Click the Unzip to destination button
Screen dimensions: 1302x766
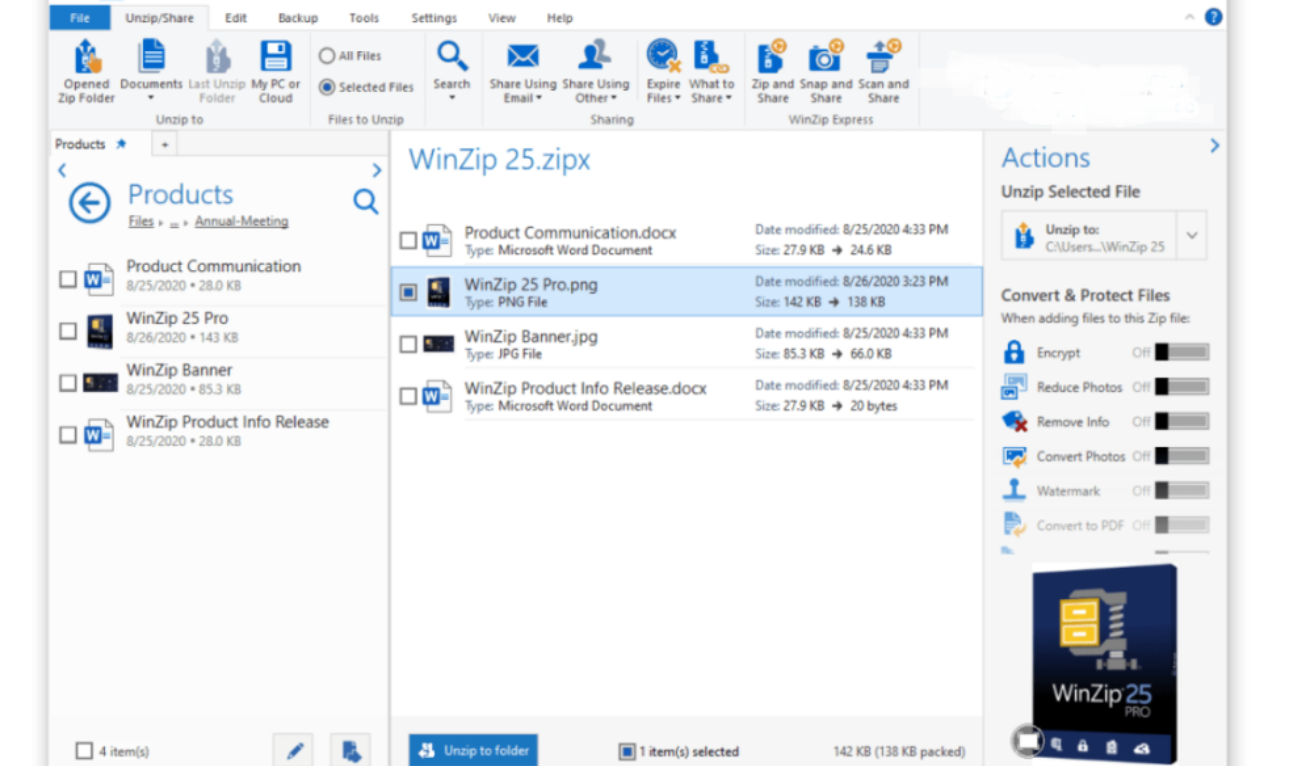pos(1090,236)
